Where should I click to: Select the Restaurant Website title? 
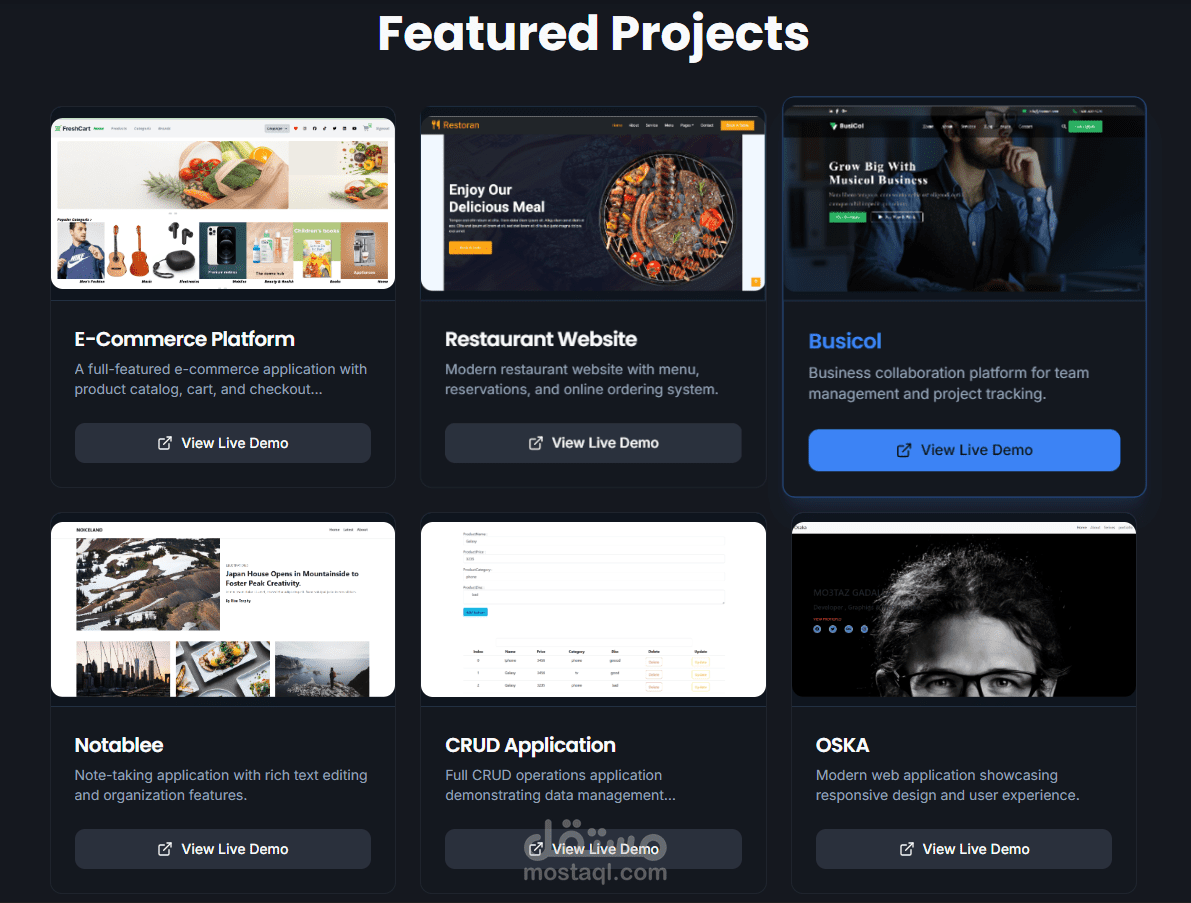(x=541, y=339)
